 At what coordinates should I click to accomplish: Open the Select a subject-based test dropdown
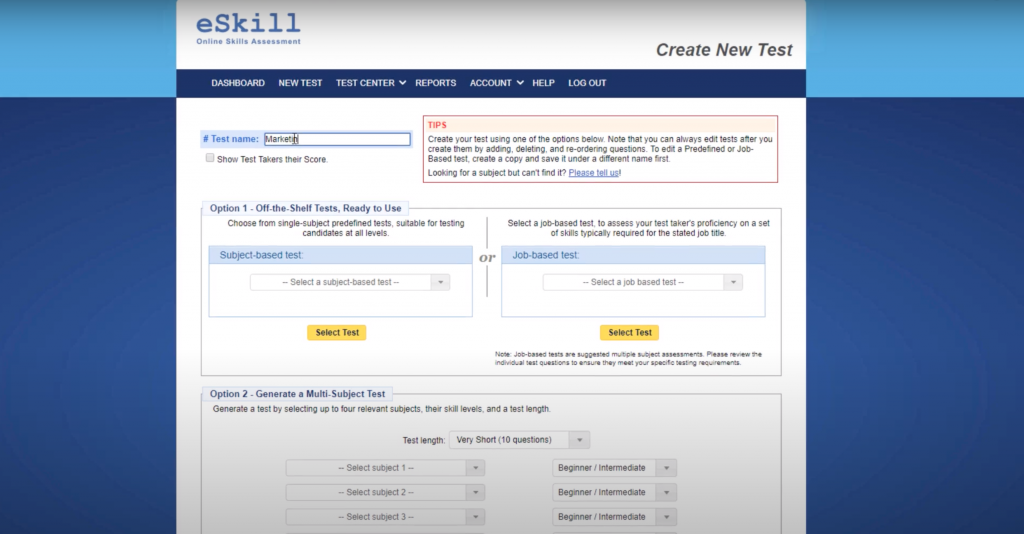coord(349,282)
